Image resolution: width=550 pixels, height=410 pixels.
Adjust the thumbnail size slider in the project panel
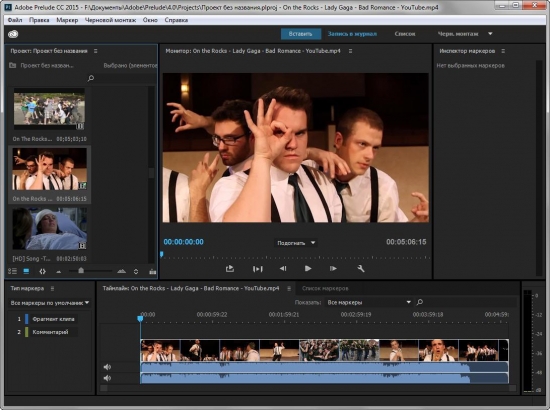point(81,271)
